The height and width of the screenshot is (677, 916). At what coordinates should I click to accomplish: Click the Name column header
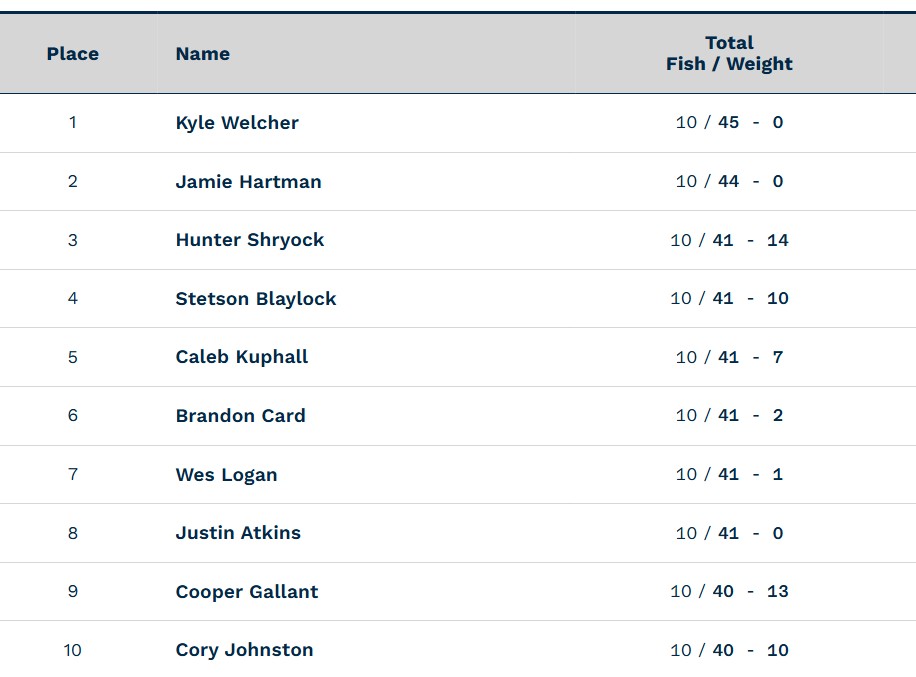[x=203, y=54]
